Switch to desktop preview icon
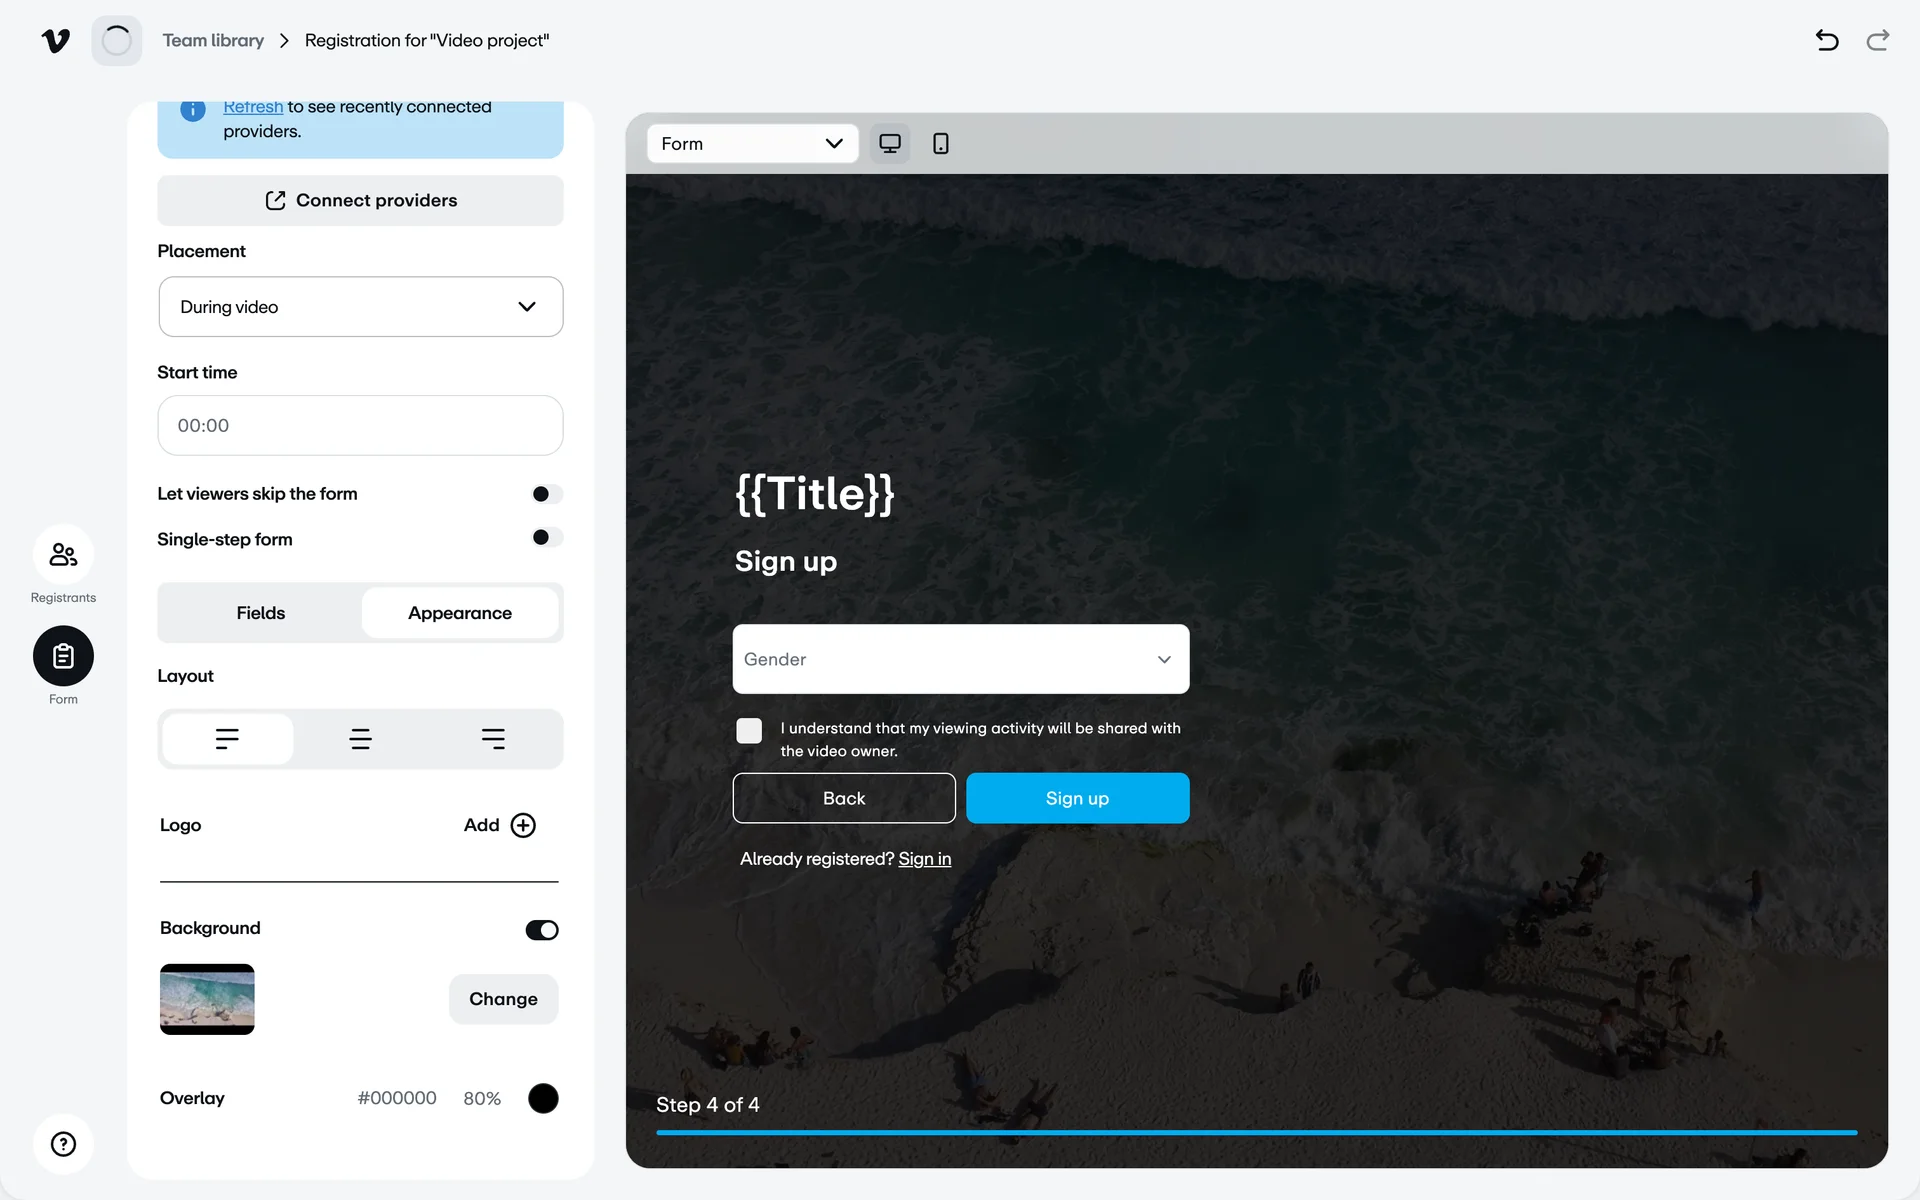Screen dimensions: 1920x1200 (889, 144)
